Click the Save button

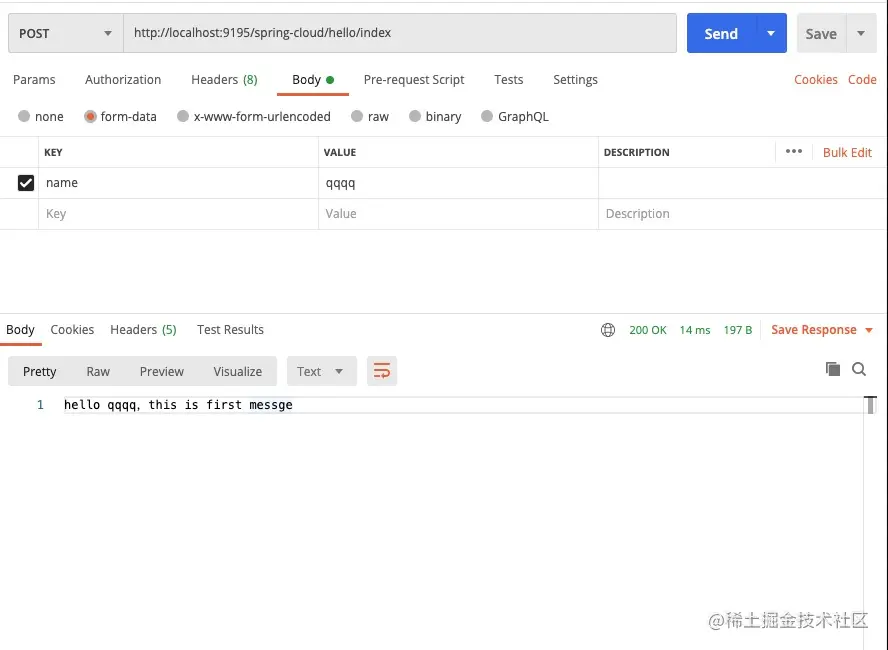point(821,33)
